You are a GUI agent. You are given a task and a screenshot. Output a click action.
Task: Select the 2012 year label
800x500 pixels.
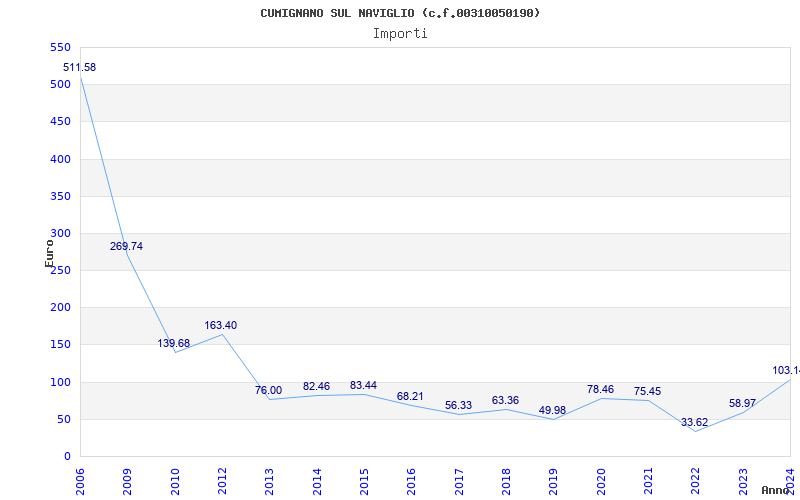pyautogui.click(x=222, y=482)
